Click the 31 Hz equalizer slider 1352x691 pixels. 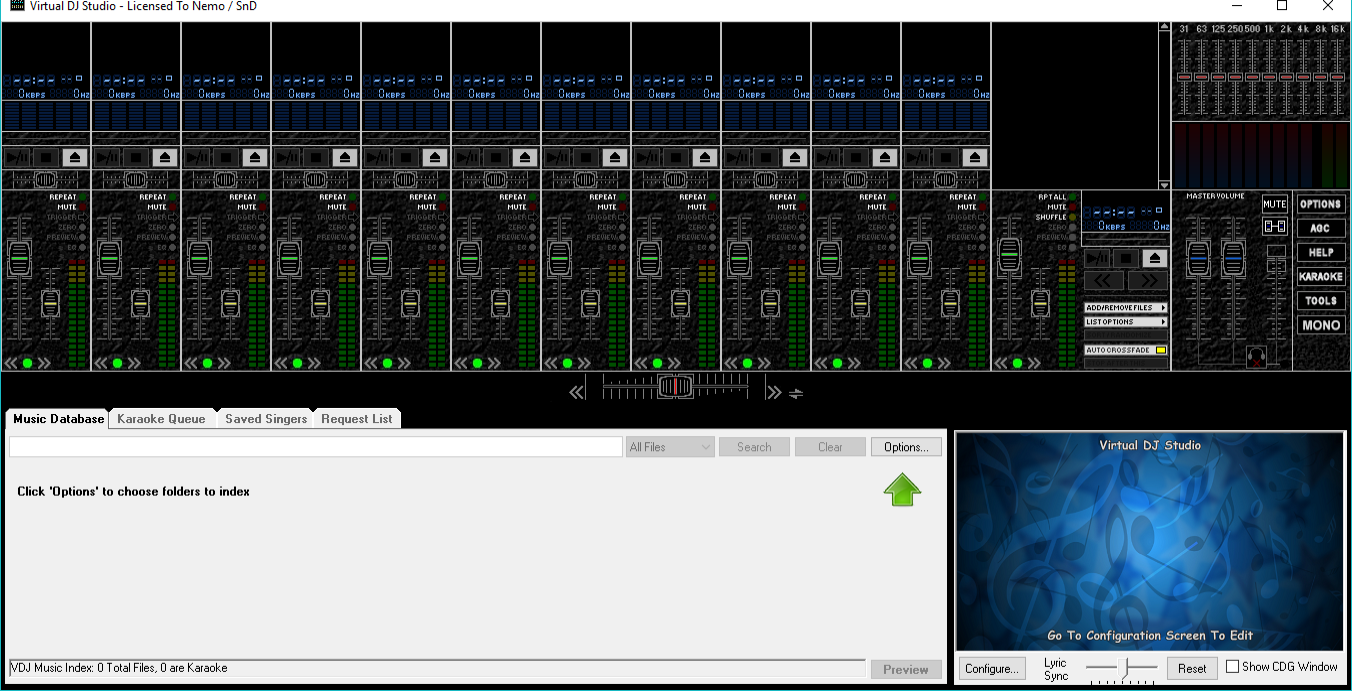pyautogui.click(x=1184, y=76)
